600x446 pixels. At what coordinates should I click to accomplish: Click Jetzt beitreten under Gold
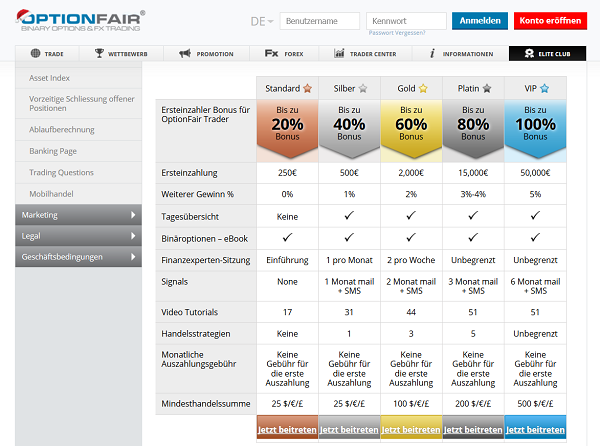pyautogui.click(x=411, y=430)
